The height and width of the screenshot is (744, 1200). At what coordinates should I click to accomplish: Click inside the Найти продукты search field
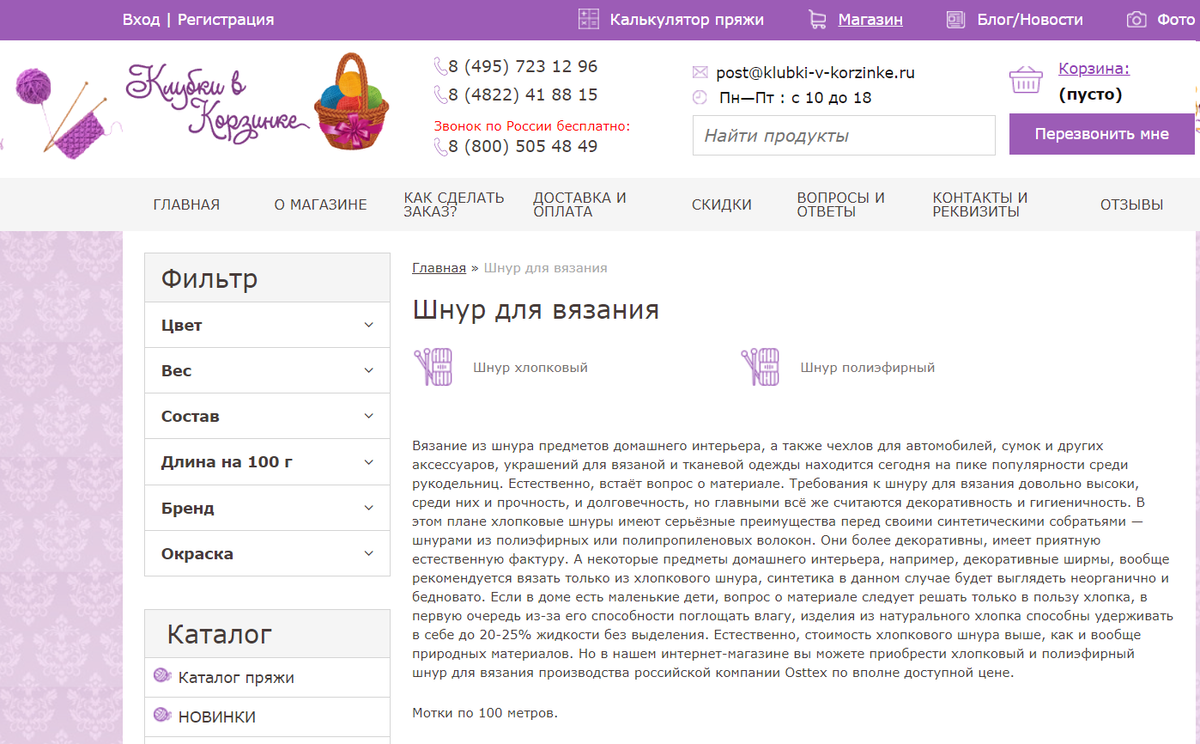coord(843,135)
